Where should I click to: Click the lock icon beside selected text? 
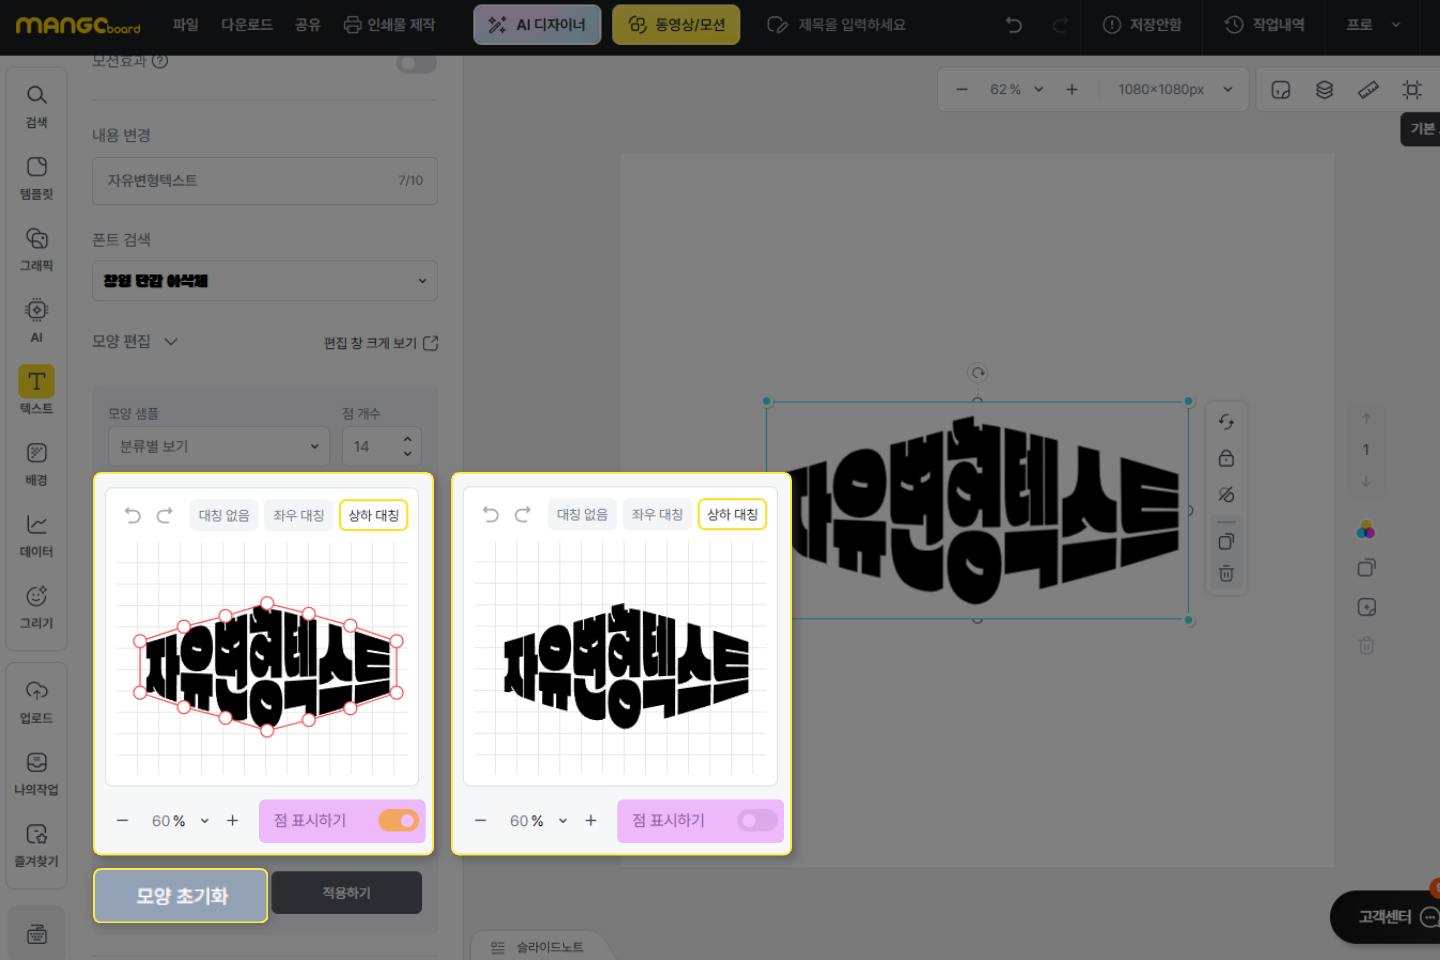(1226, 459)
